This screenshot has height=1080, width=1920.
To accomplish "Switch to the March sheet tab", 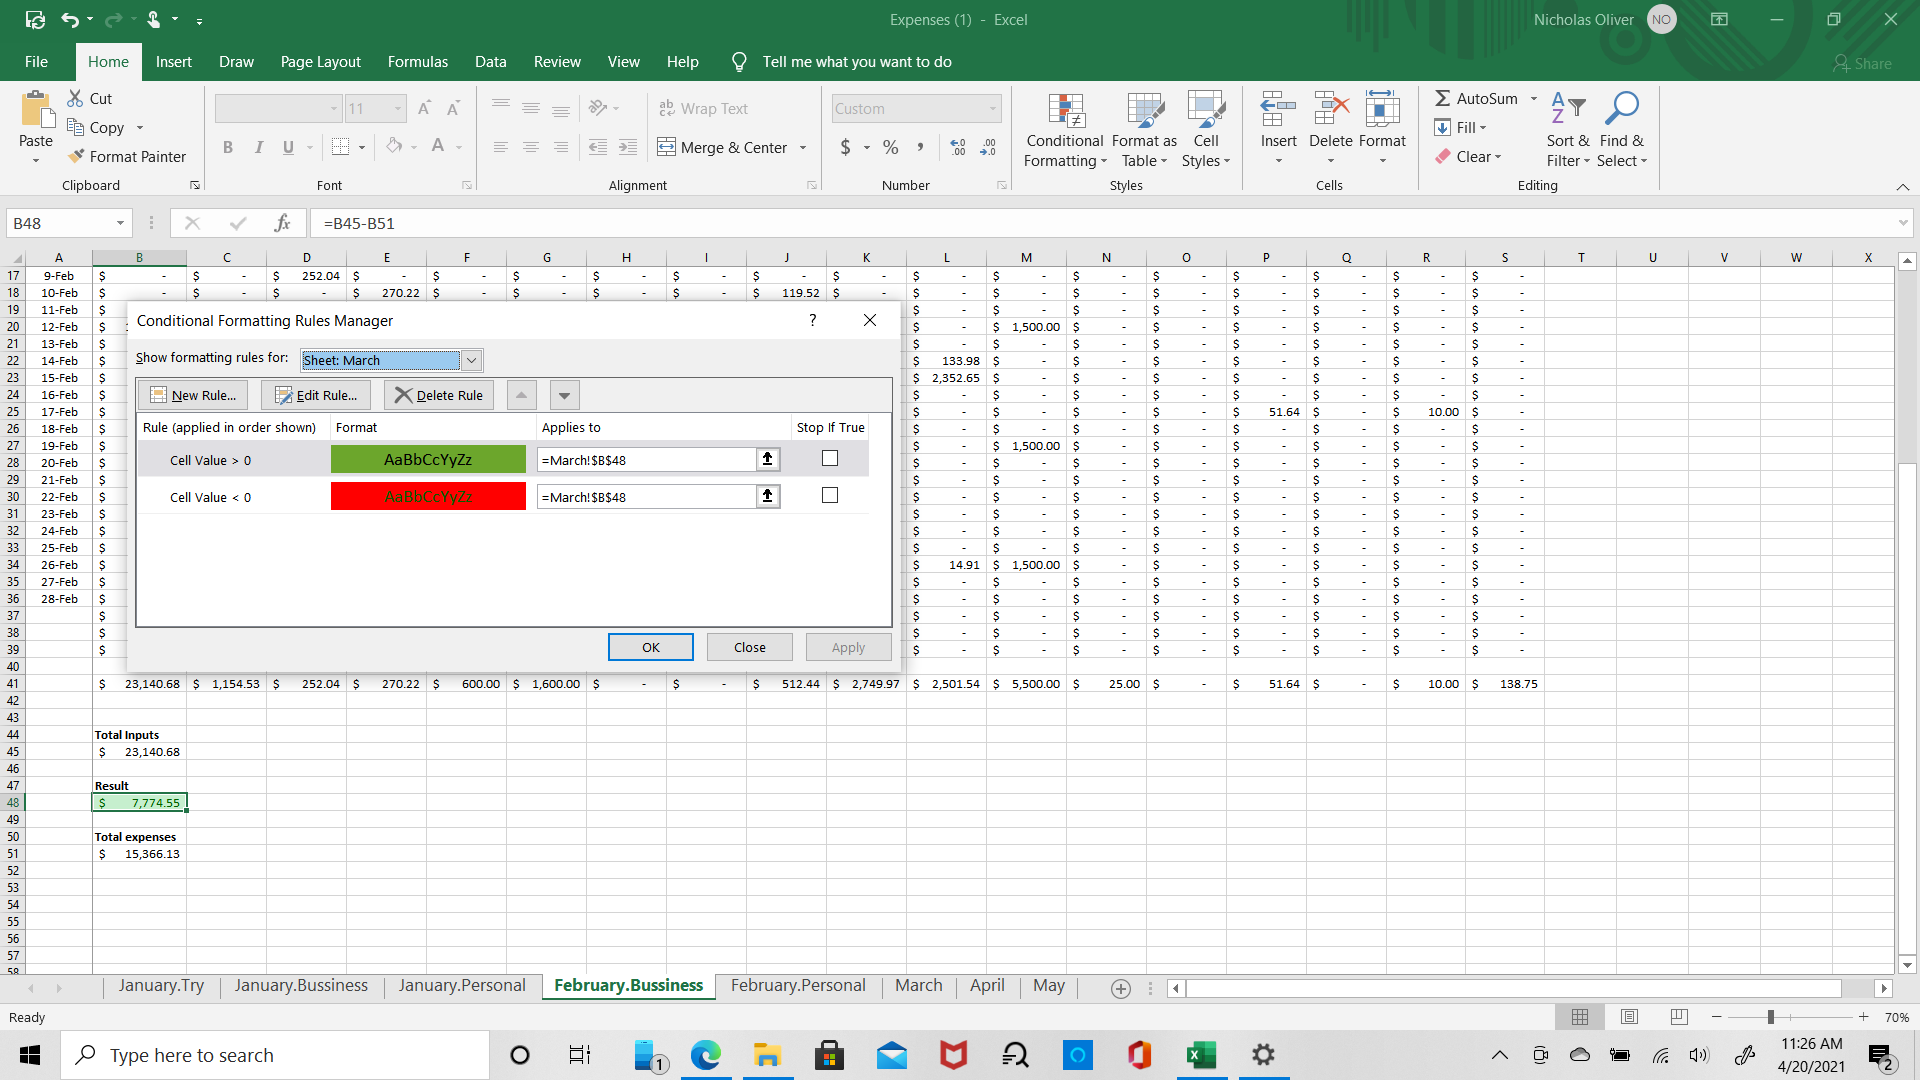I will tap(917, 985).
